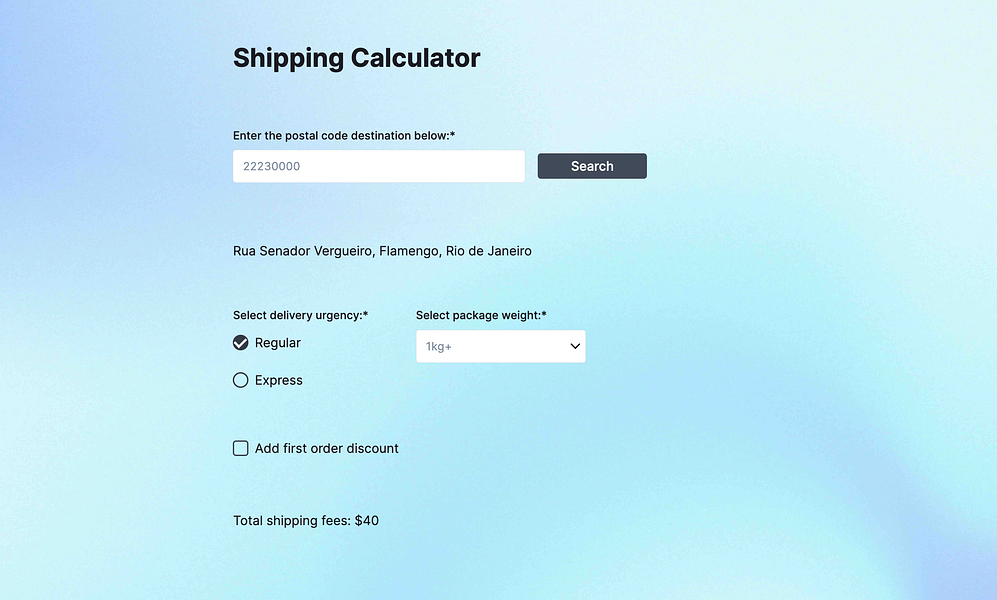This screenshot has height=600, width=997.
Task: Focus the postal code input field
Action: [379, 166]
